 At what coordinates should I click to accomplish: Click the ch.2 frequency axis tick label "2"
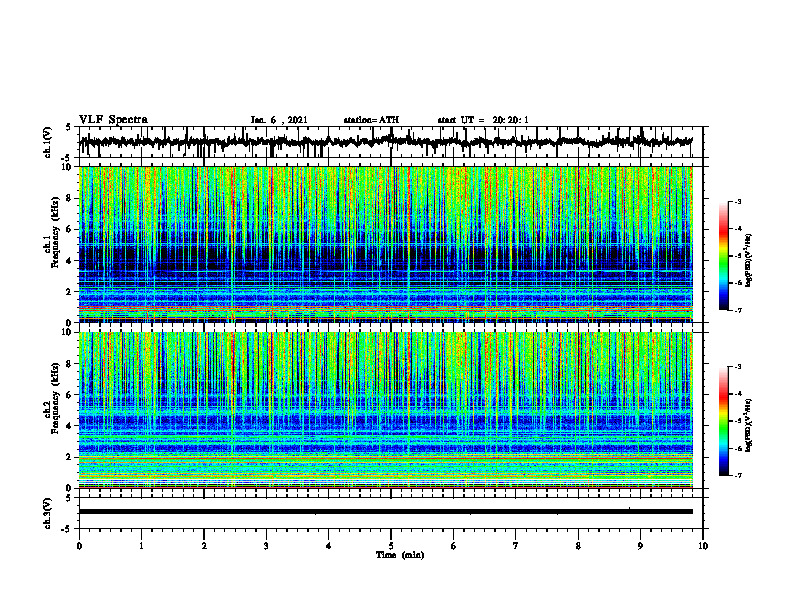pyautogui.click(x=70, y=457)
